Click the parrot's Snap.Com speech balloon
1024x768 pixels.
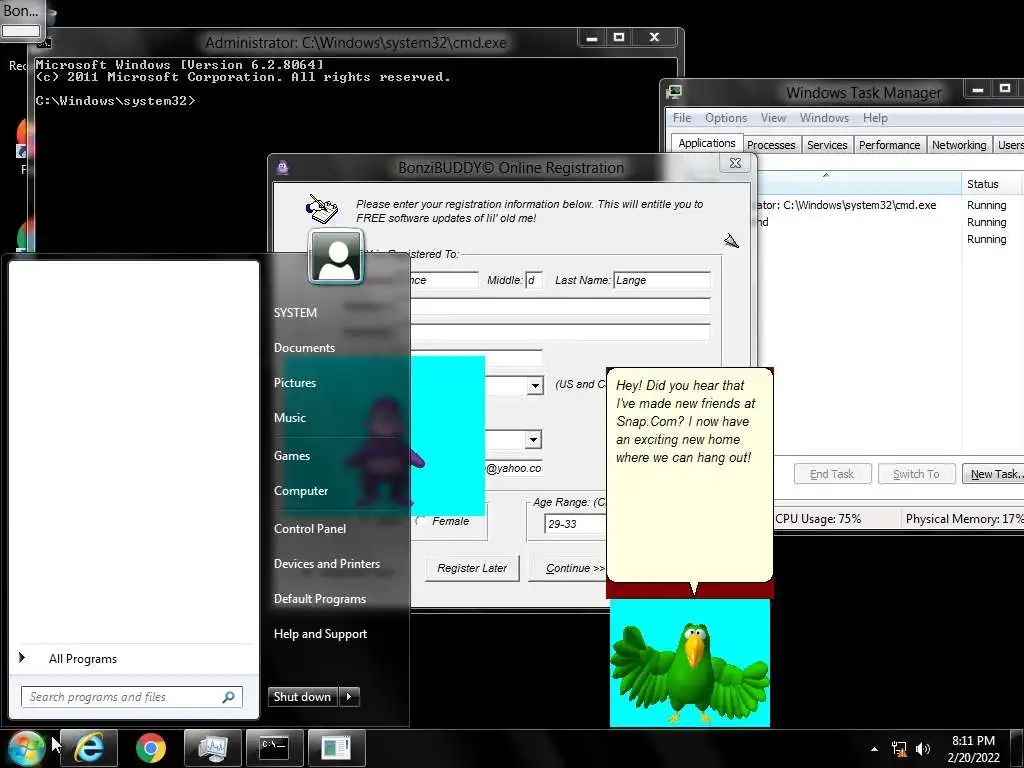[690, 475]
